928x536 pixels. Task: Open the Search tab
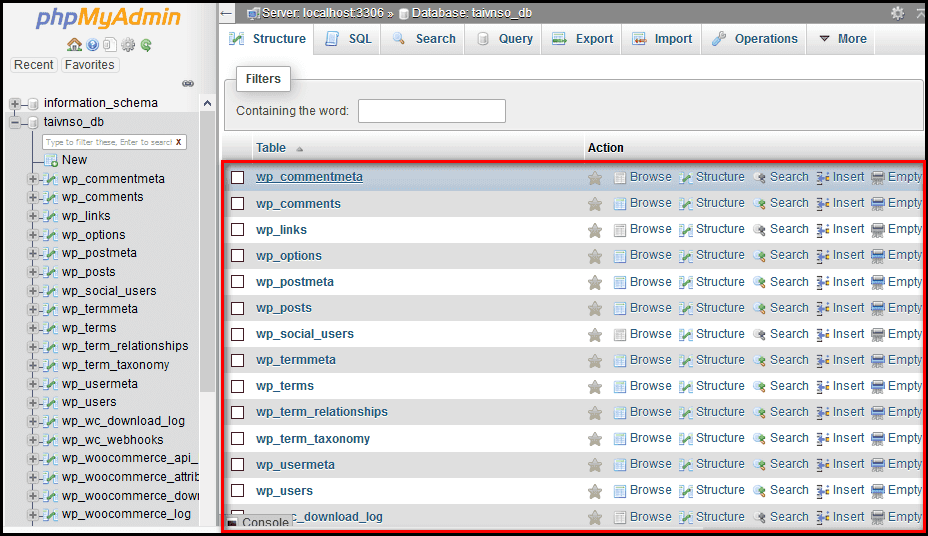(x=424, y=39)
